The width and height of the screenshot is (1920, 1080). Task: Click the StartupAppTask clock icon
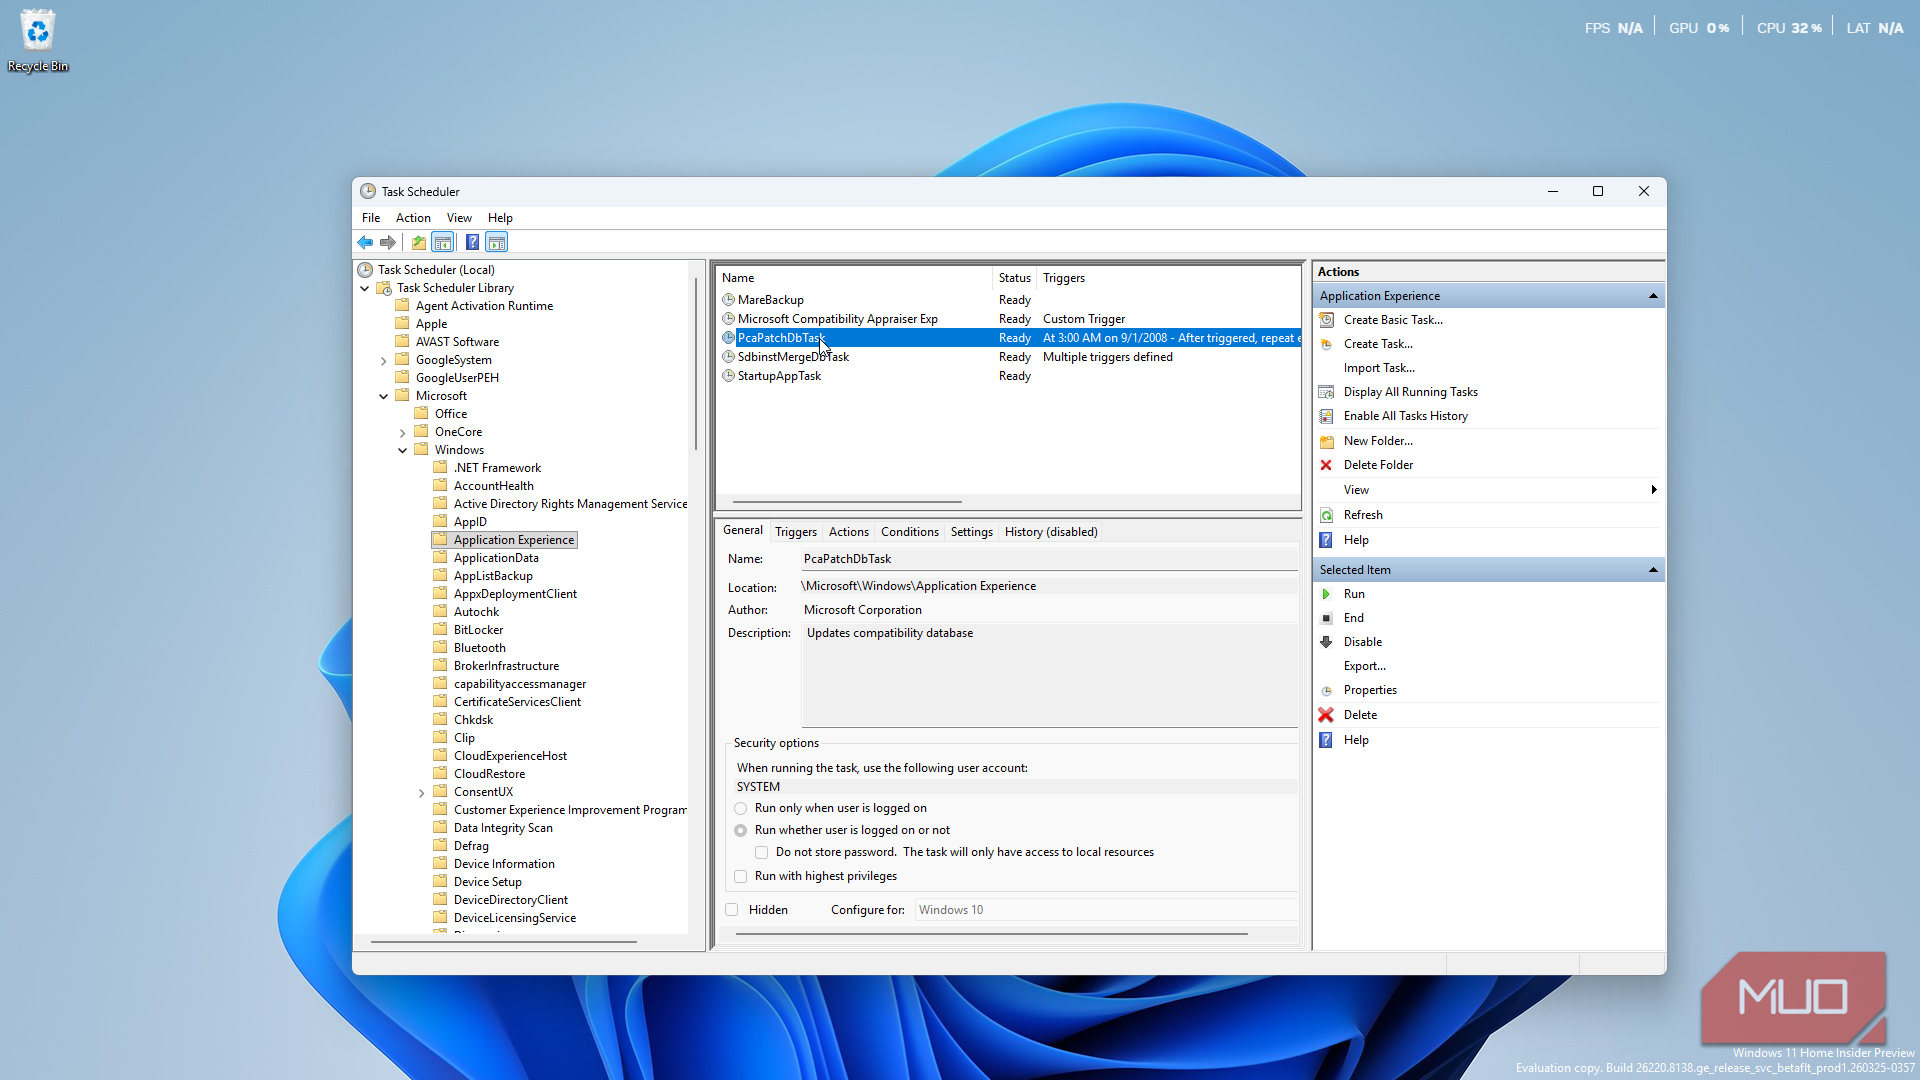click(x=728, y=376)
